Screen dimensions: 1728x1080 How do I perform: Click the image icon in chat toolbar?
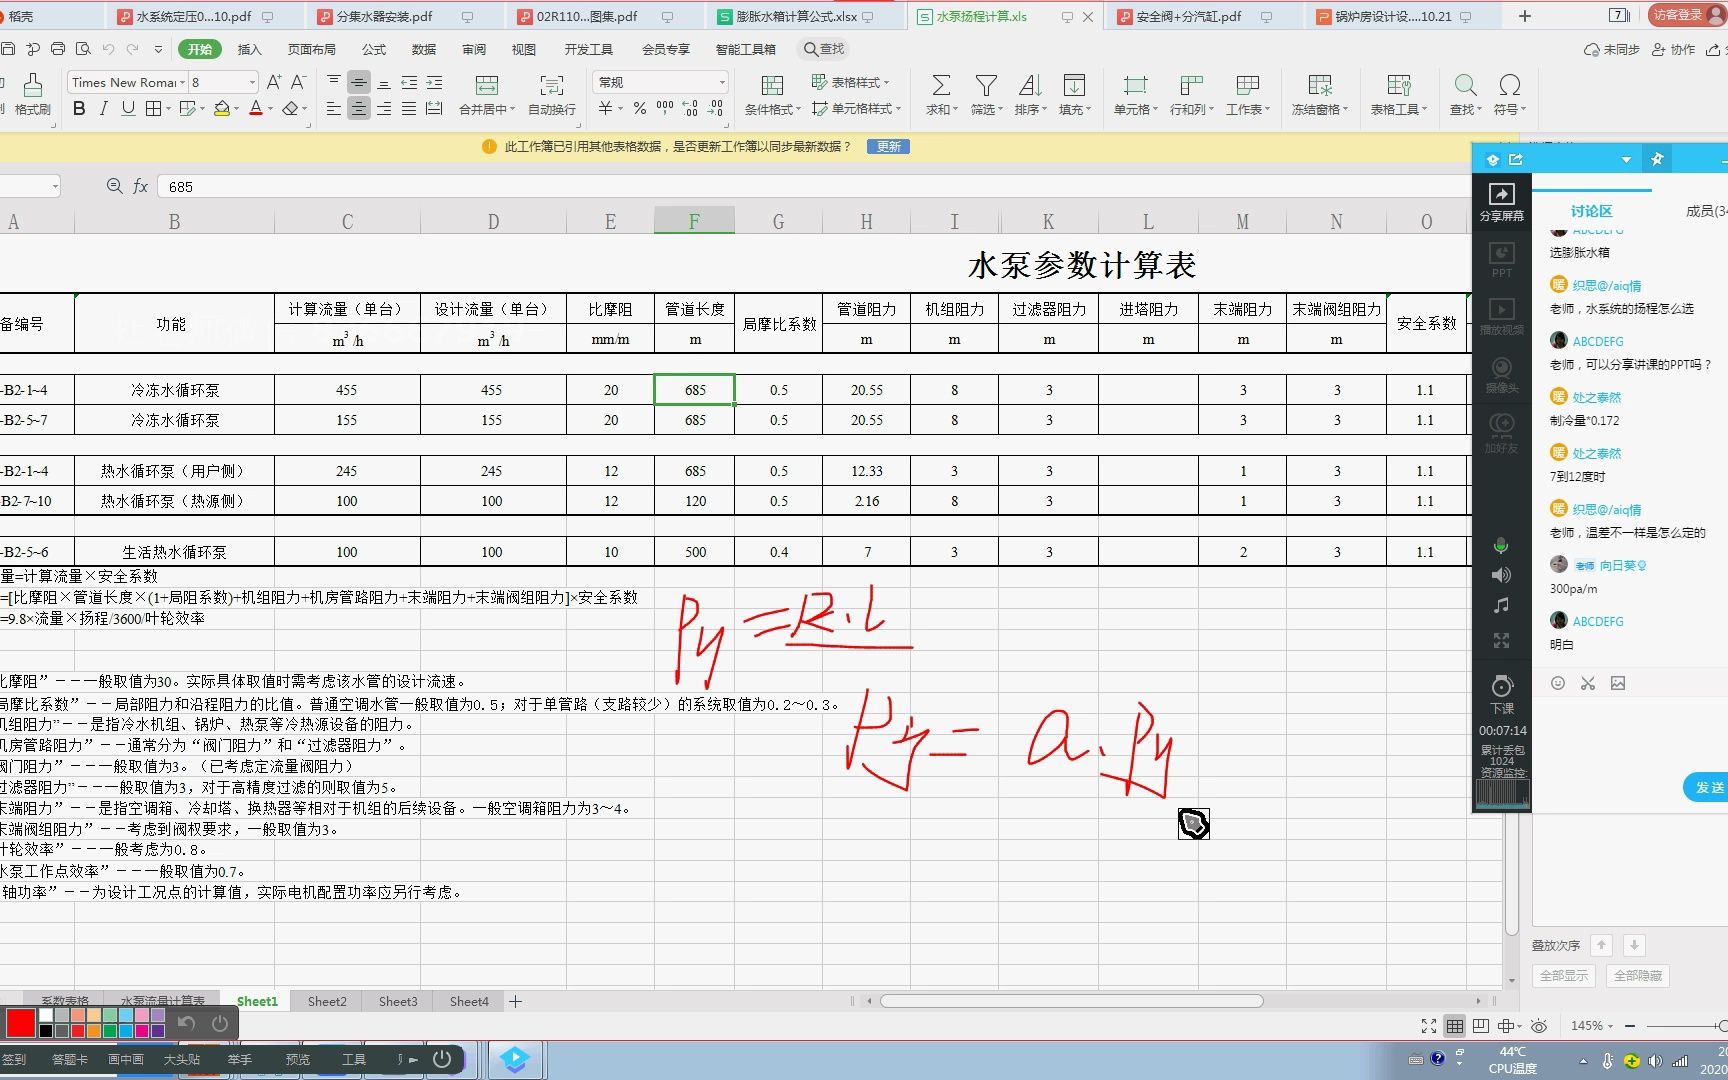tap(1618, 683)
